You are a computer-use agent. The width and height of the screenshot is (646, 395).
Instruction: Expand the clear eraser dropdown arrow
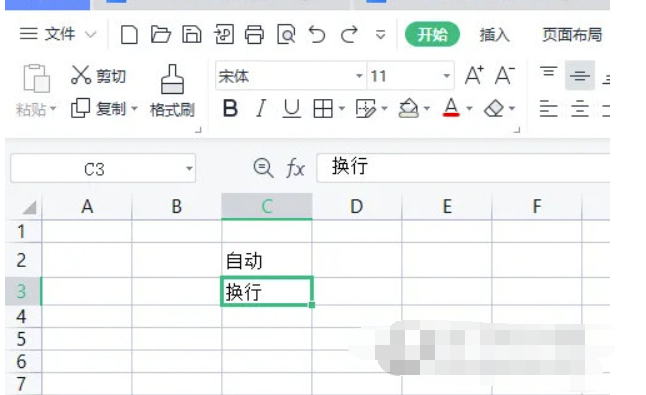[x=512, y=109]
